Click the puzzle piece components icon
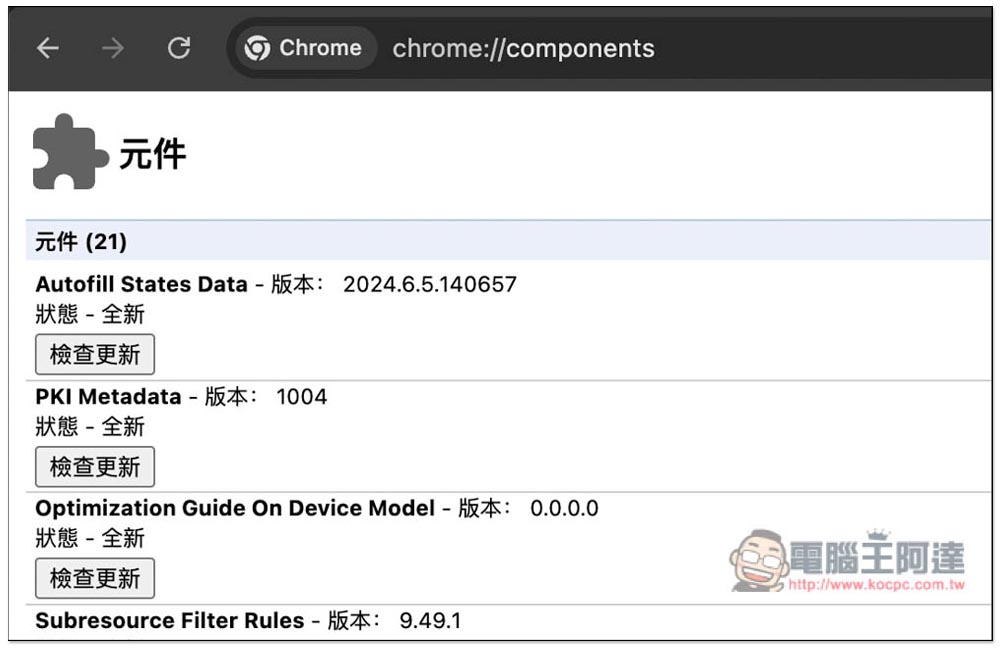 pyautogui.click(x=70, y=152)
